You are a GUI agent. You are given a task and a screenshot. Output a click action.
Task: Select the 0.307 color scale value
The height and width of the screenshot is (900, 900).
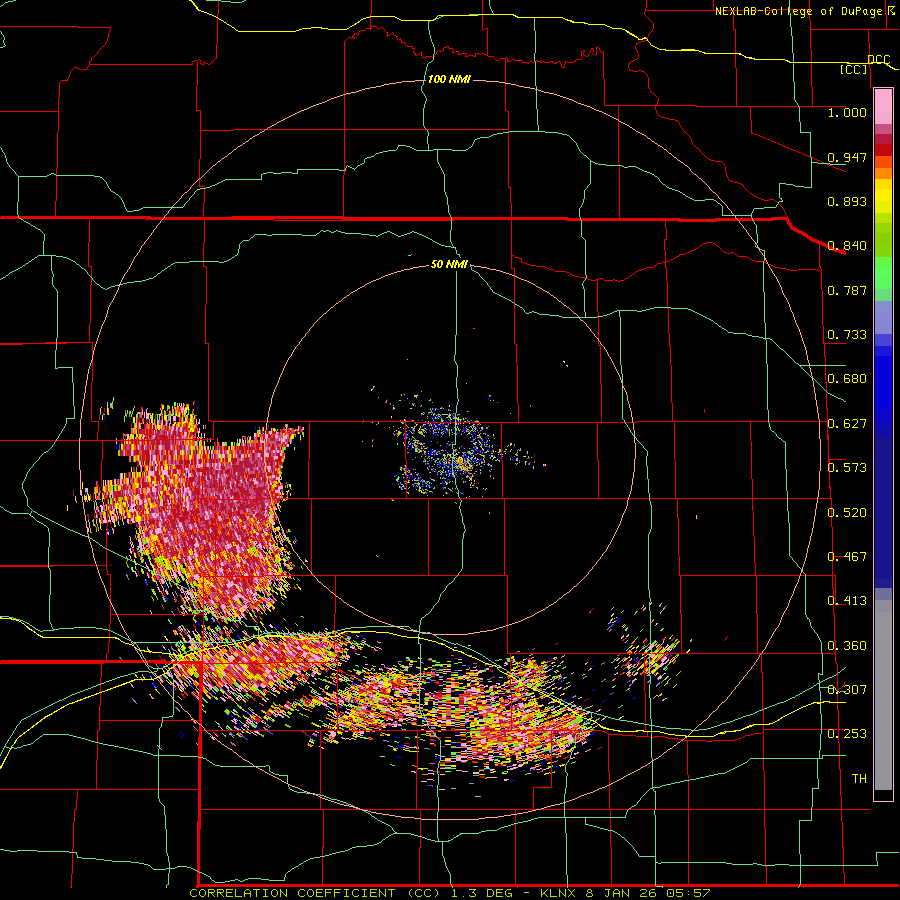[847, 689]
